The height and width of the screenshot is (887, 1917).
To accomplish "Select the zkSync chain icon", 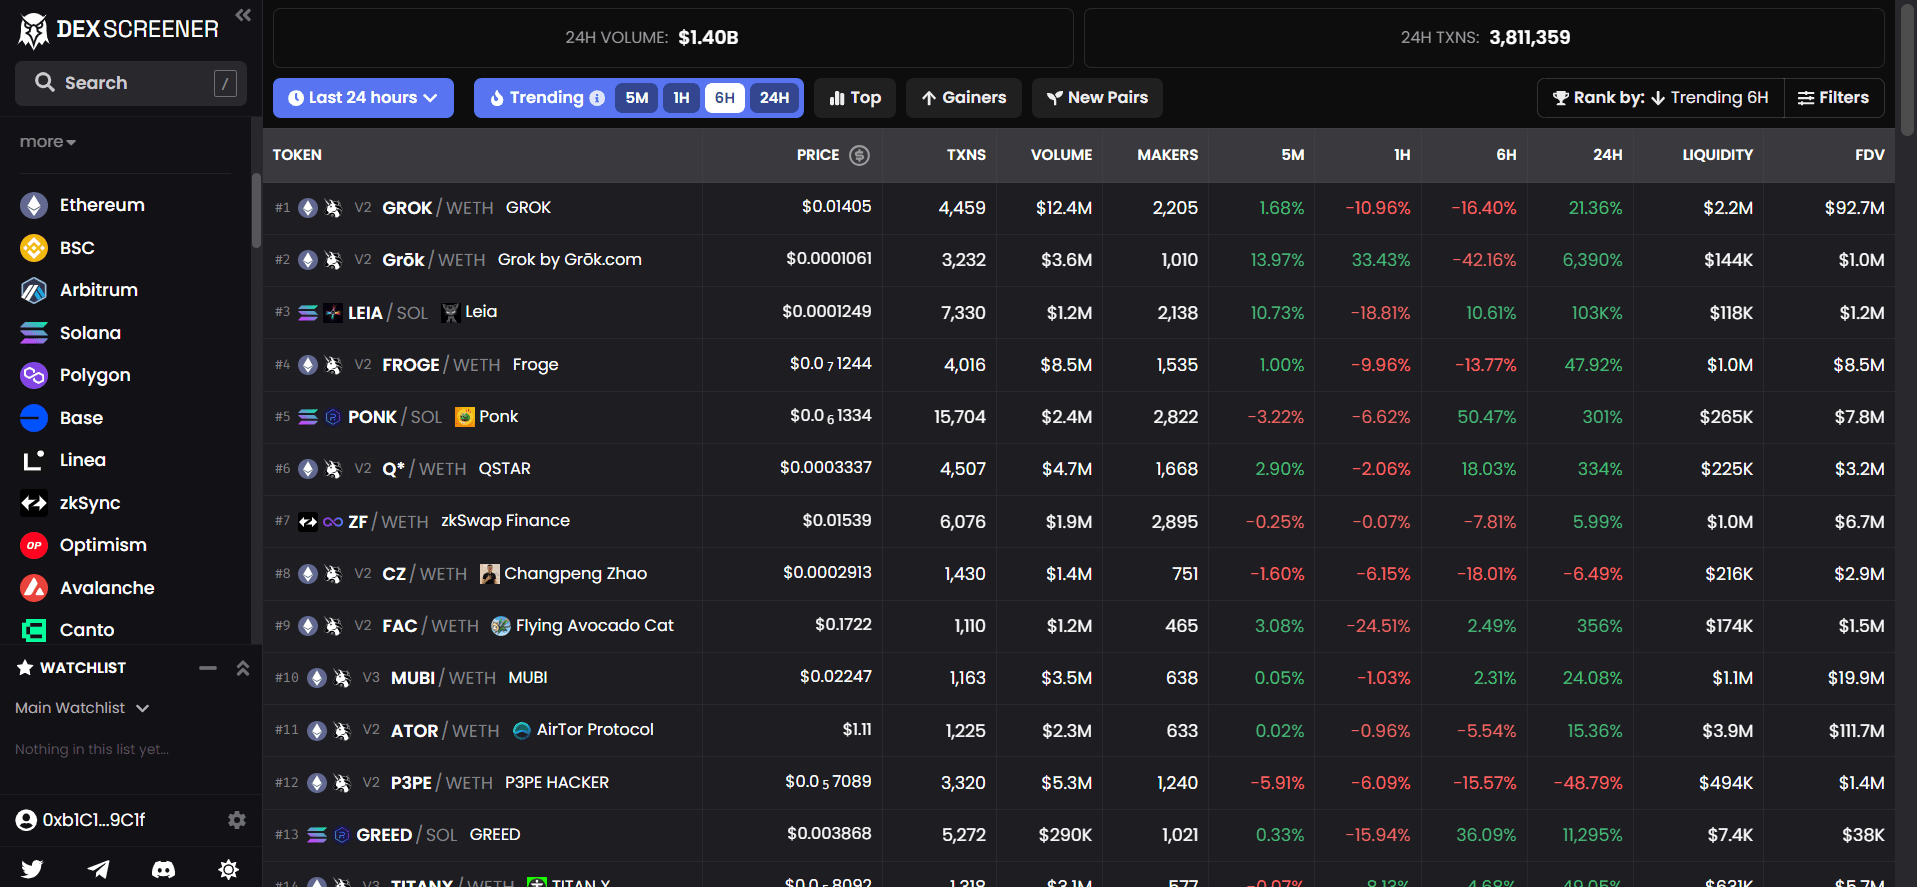I will (x=34, y=503).
